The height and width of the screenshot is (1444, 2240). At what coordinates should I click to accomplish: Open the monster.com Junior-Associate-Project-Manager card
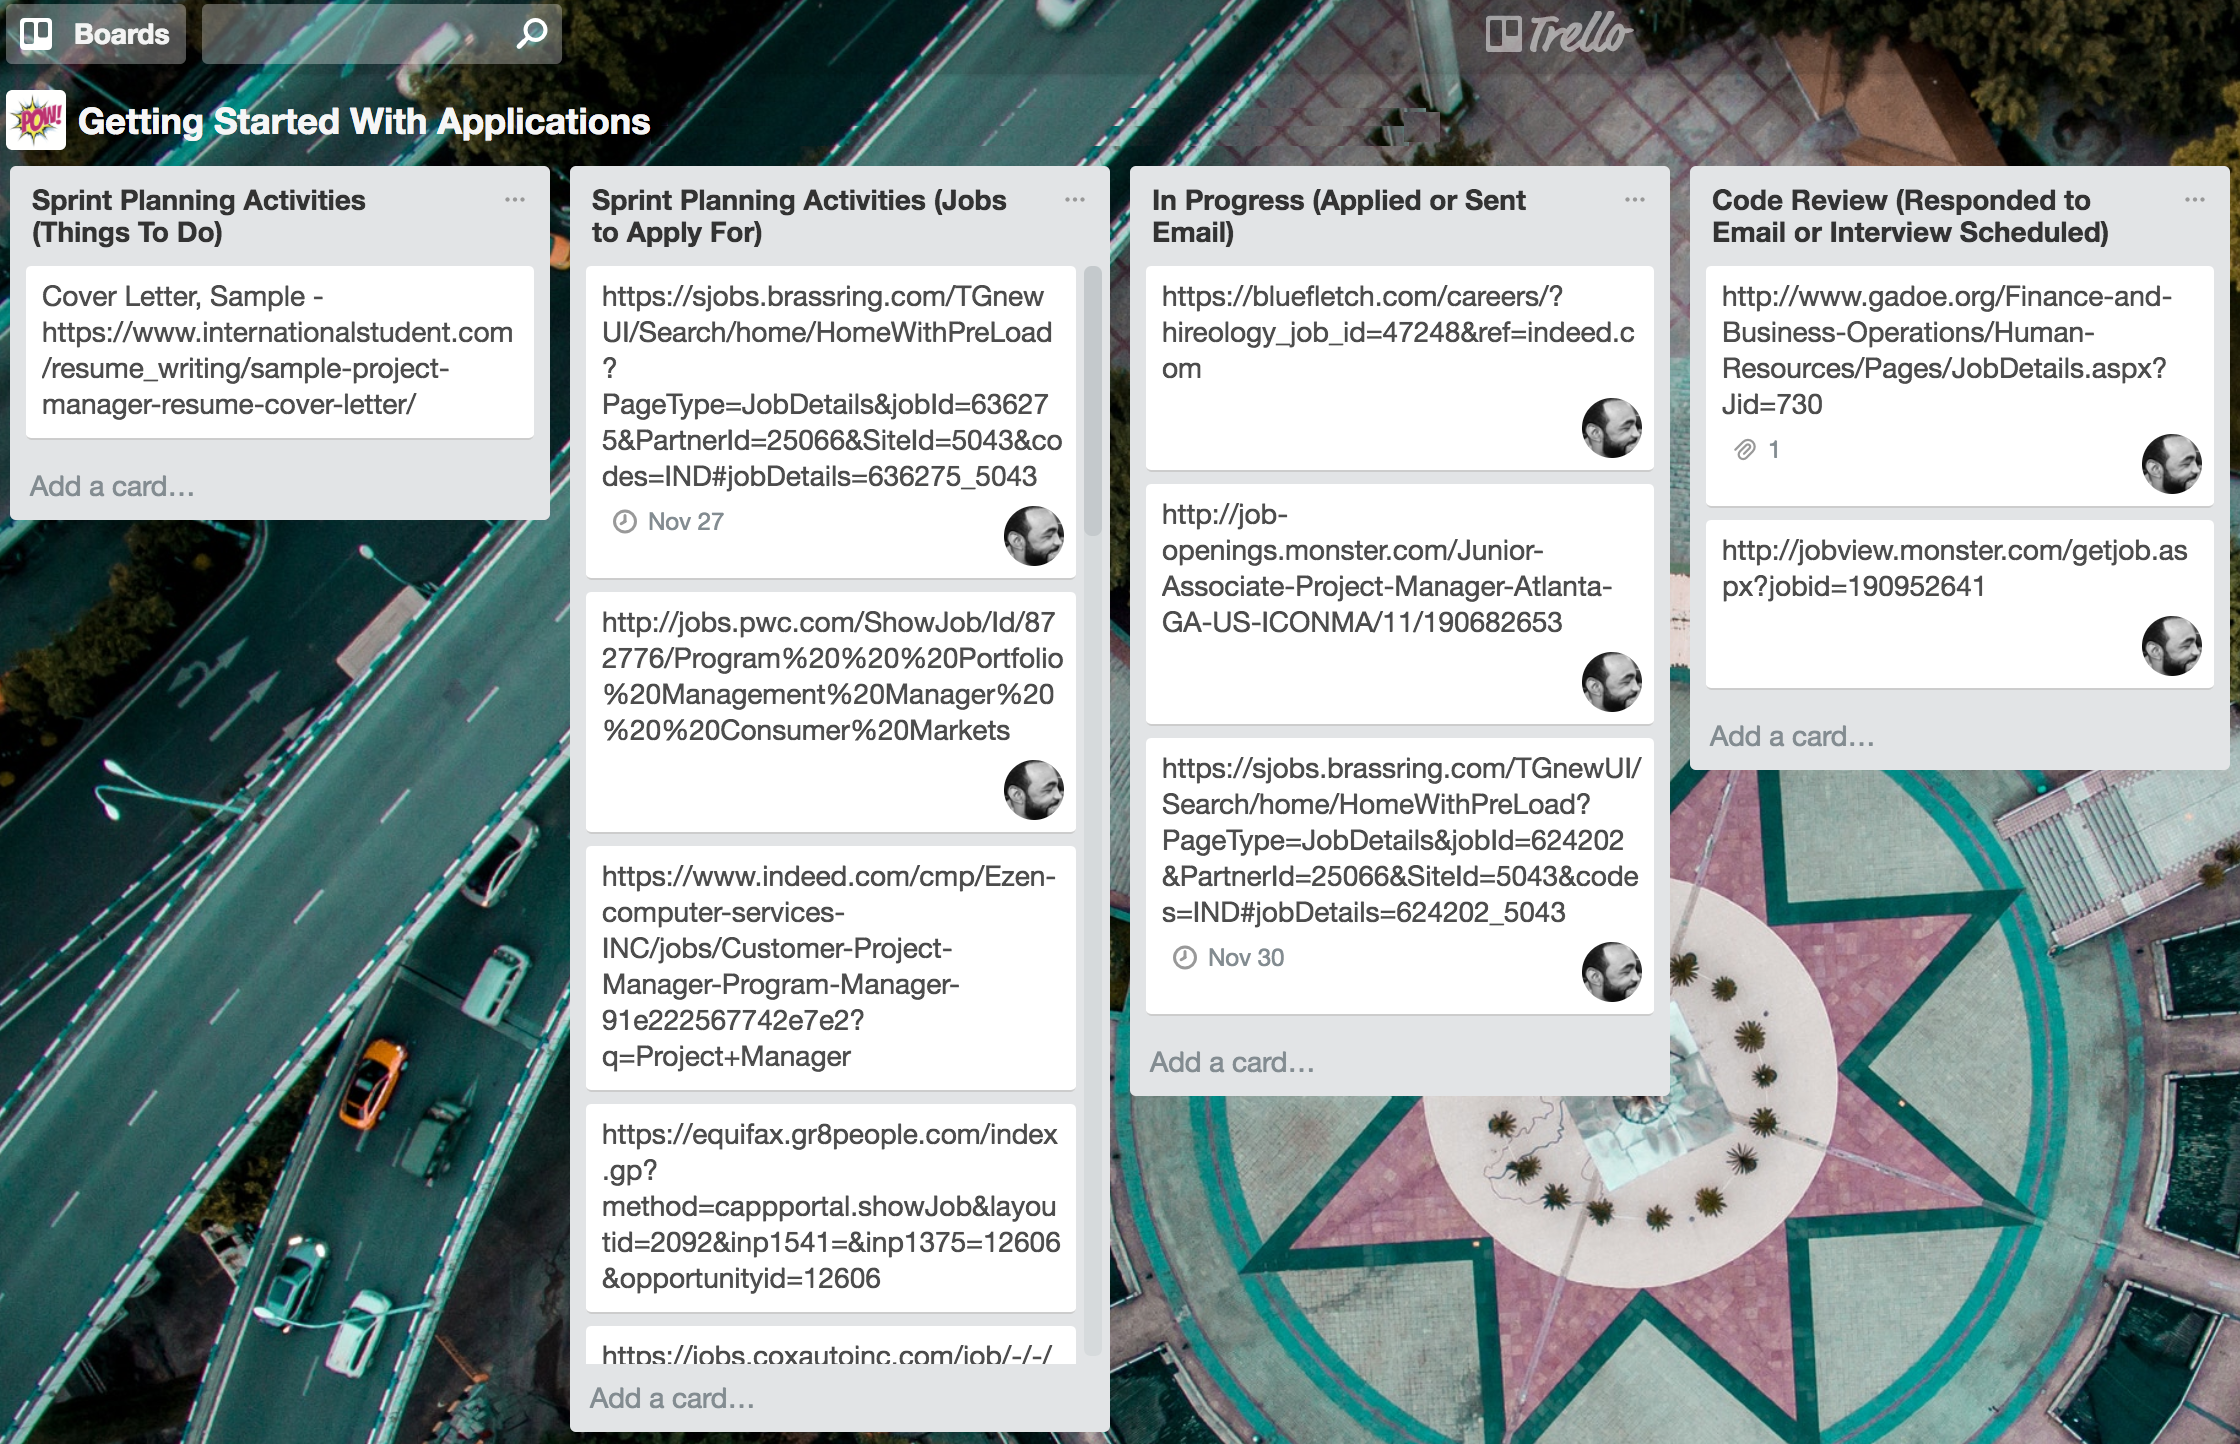click(x=1400, y=603)
